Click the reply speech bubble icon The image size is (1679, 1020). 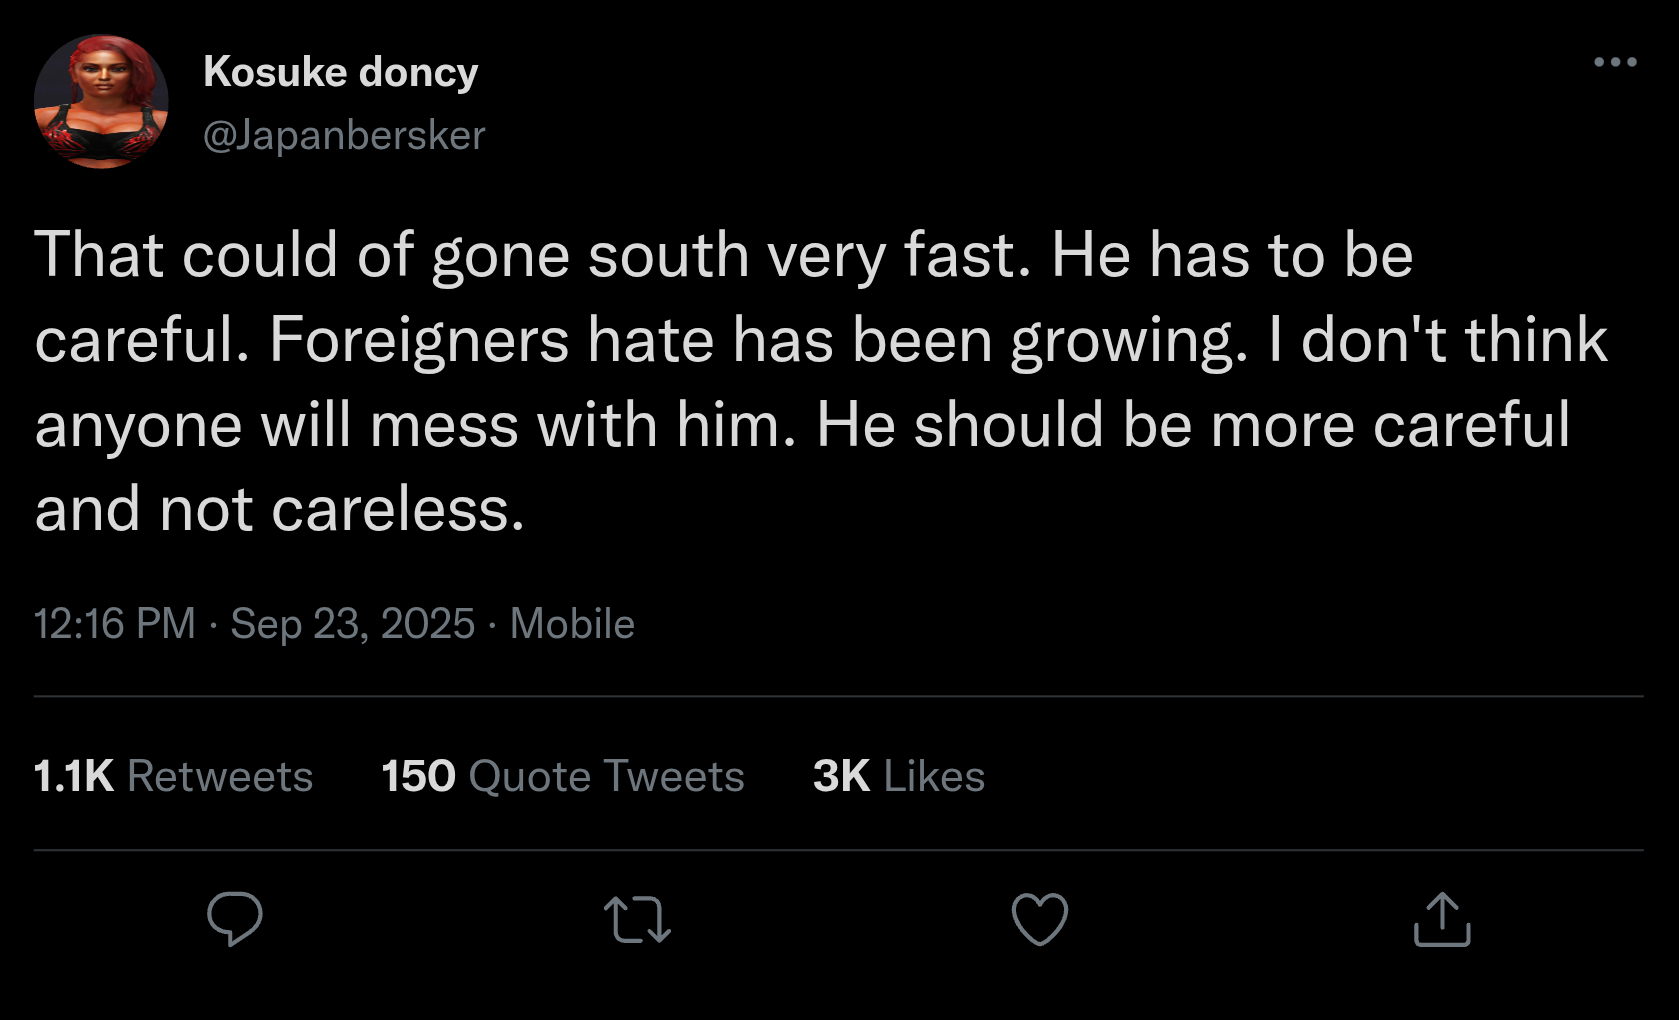tap(235, 918)
